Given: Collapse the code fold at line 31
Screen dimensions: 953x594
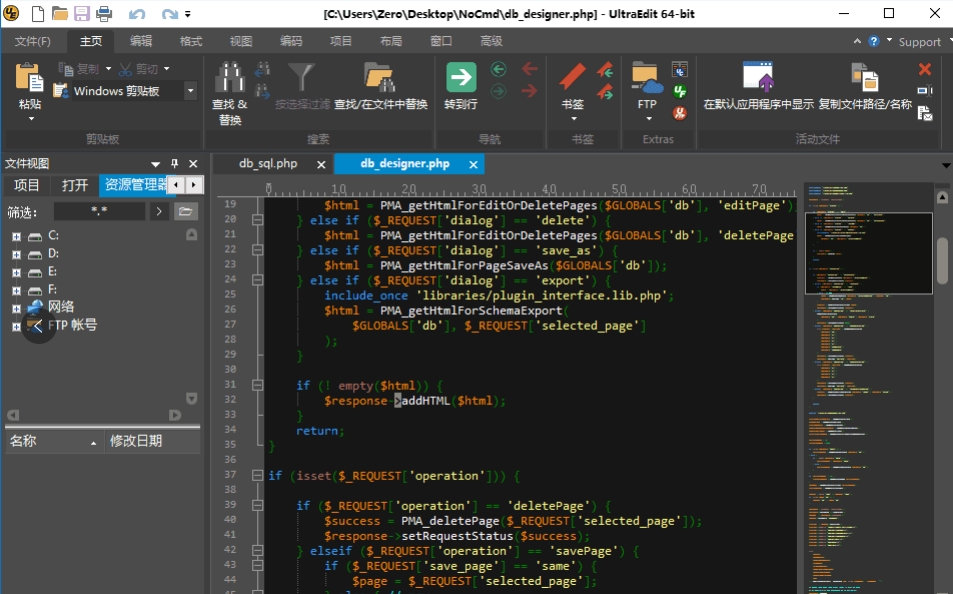Looking at the screenshot, I should (x=257, y=385).
